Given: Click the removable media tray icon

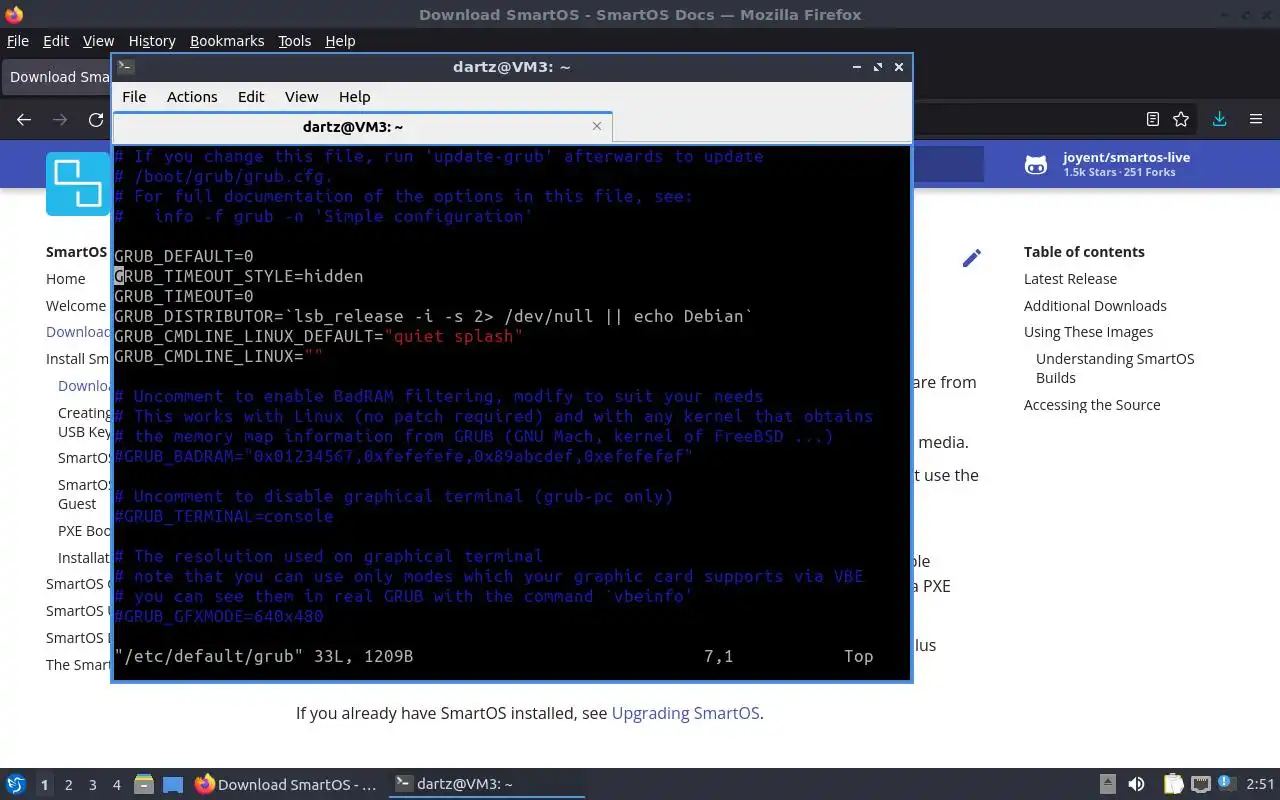Looking at the screenshot, I should 1108,785.
